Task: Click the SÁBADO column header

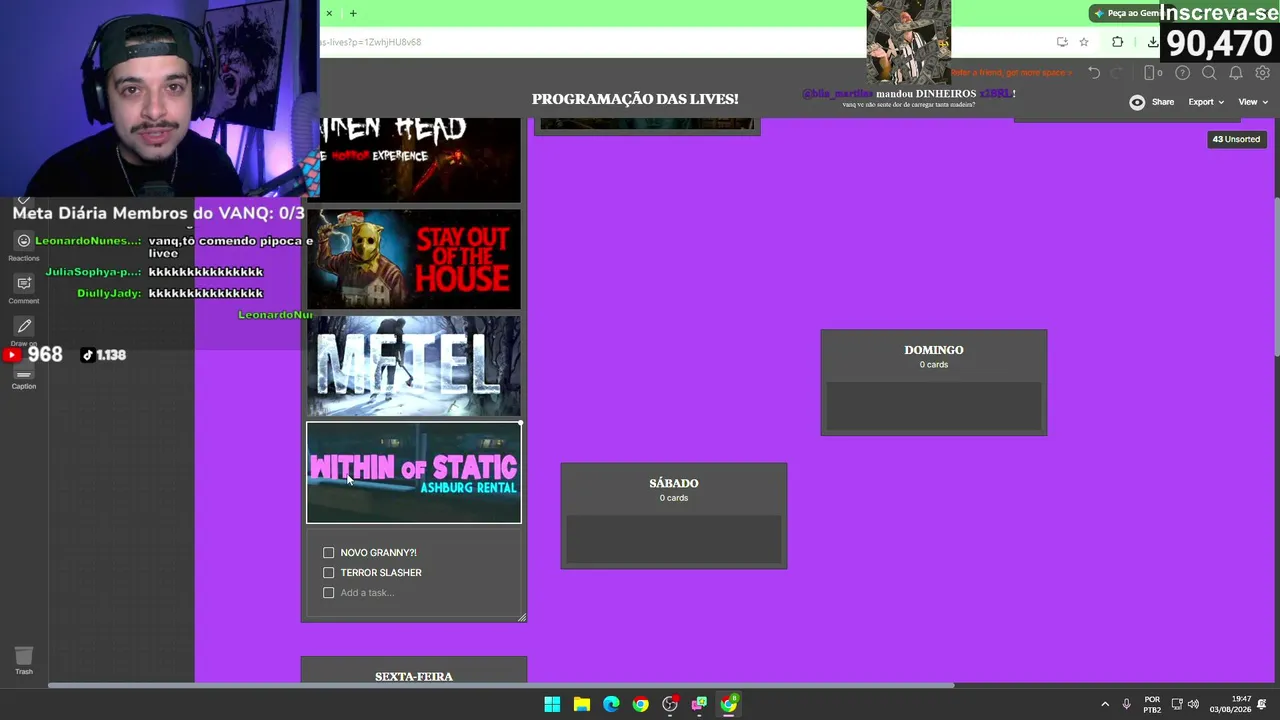Action: click(674, 483)
